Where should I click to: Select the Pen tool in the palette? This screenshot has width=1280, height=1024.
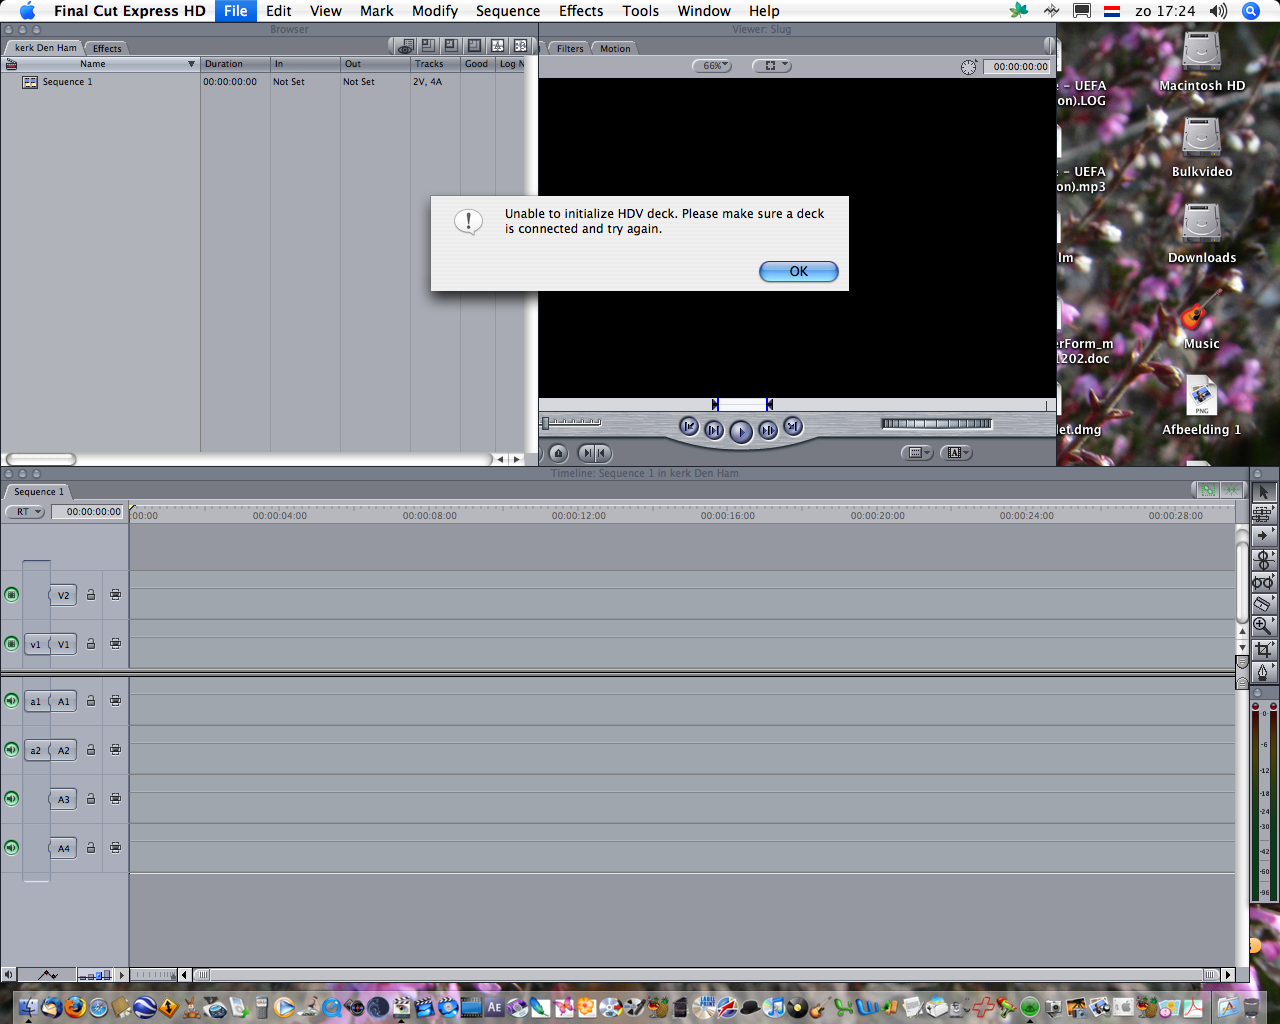pos(1262,672)
